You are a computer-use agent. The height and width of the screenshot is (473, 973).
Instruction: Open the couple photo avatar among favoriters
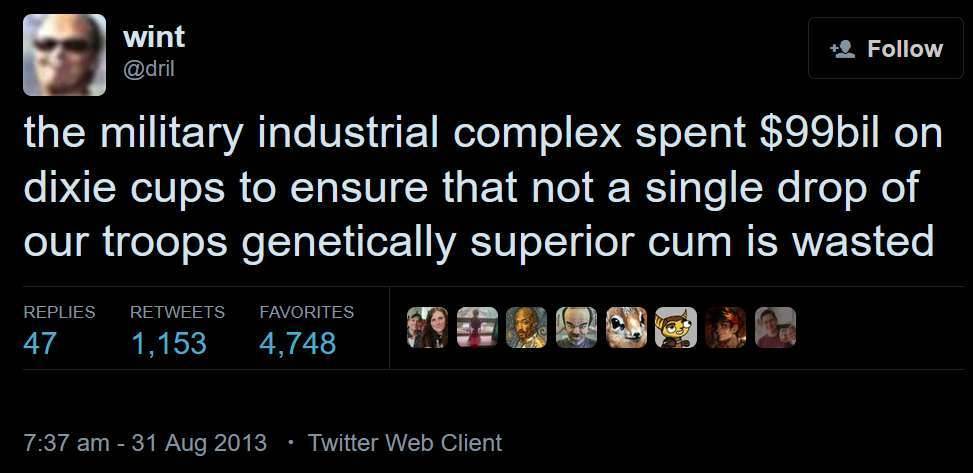pyautogui.click(x=427, y=327)
